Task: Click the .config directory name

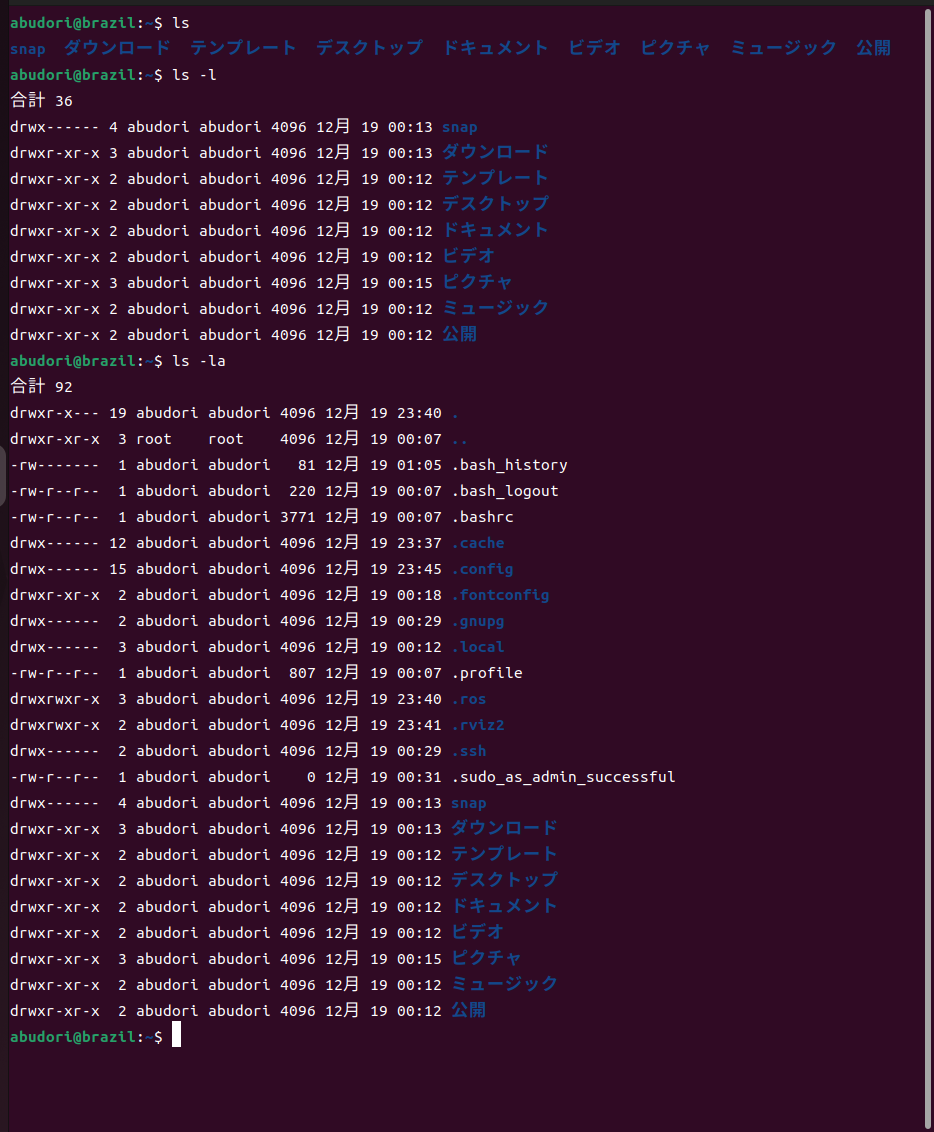Action: pyautogui.click(x=482, y=569)
